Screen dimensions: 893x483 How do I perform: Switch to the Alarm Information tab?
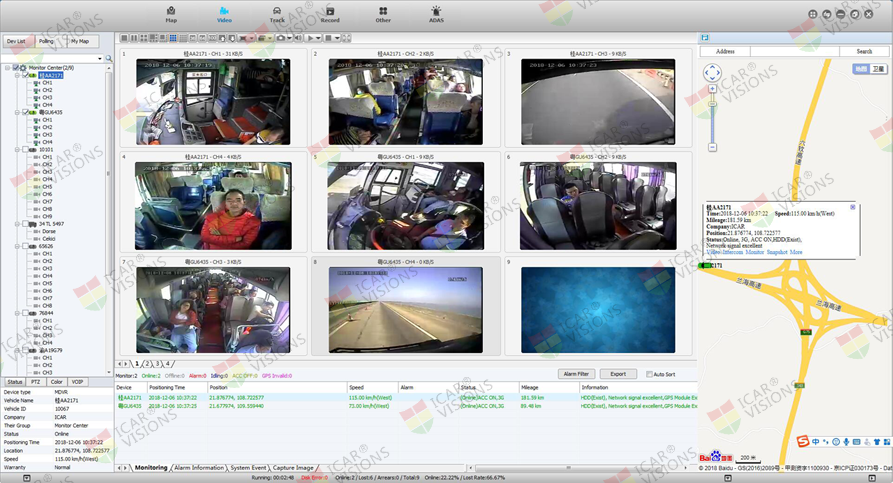pyautogui.click(x=199, y=468)
